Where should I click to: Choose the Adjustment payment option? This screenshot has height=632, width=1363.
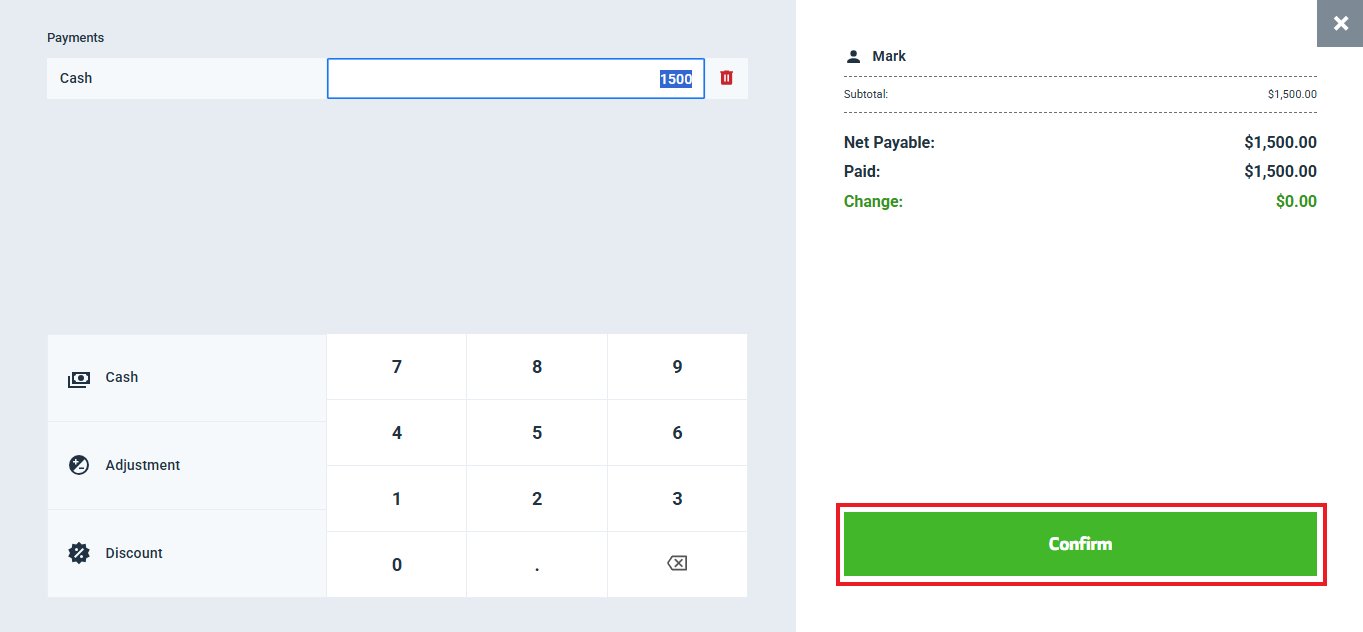tap(187, 466)
